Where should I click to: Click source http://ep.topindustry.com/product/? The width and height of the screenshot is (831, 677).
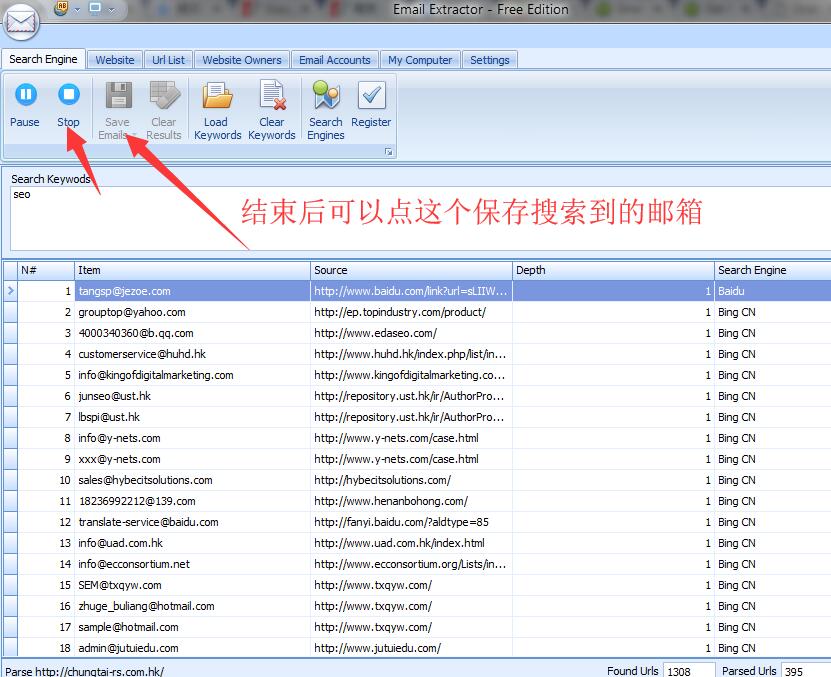pyautogui.click(x=400, y=312)
